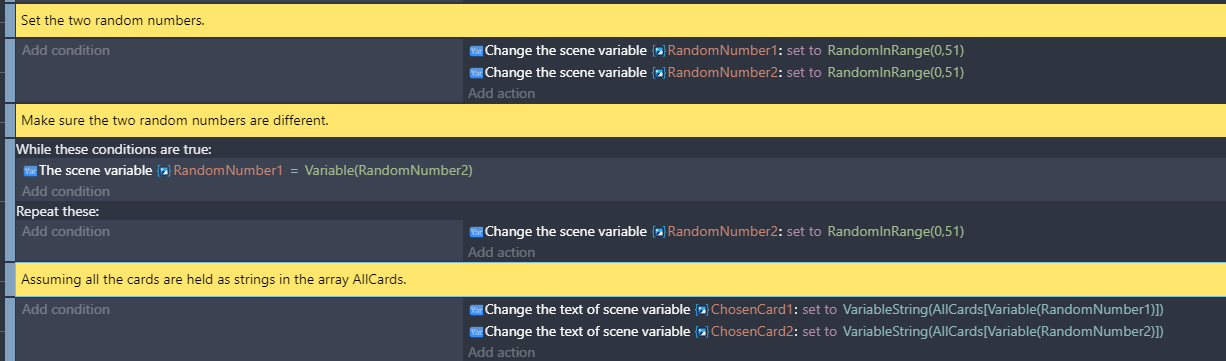
Task: Click the Var icon on the ChosenCard1 action
Action: (x=476, y=310)
